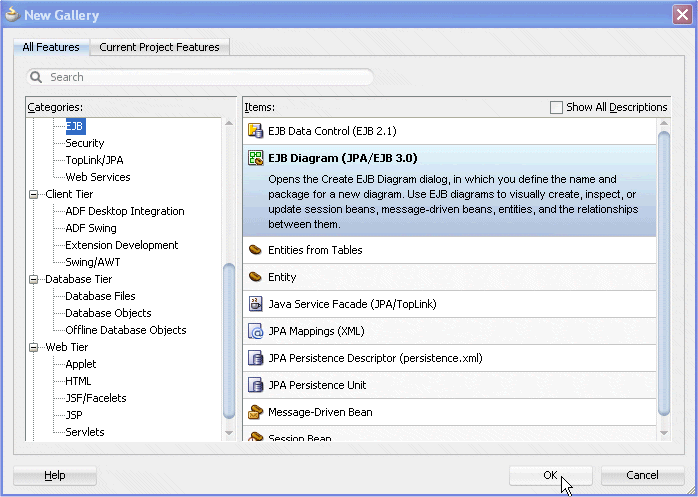This screenshot has width=698, height=497.
Task: Click the Categories scroll down arrow
Action: (229, 432)
